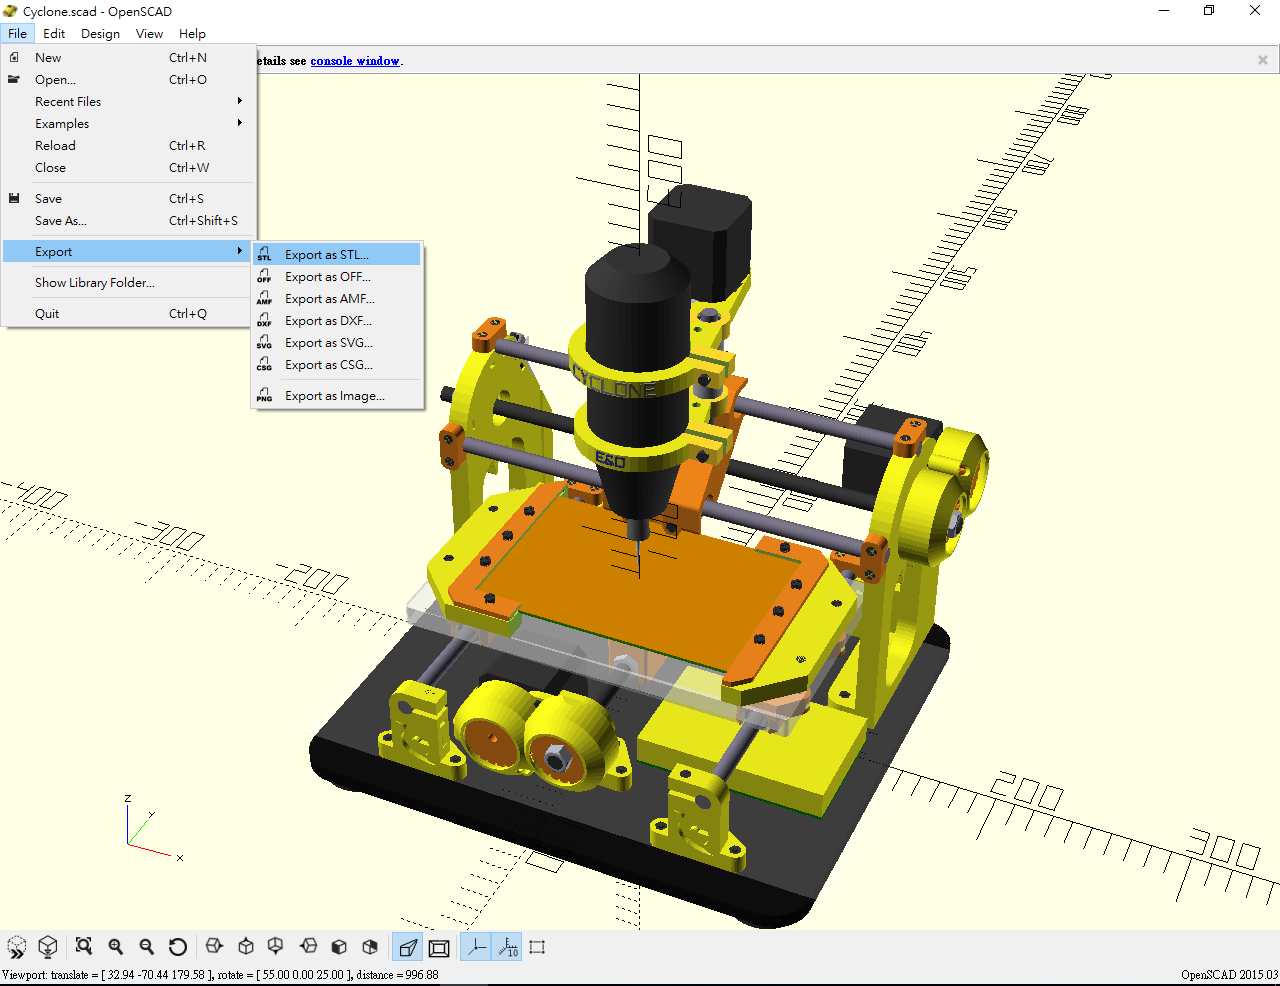This screenshot has height=986, width=1280.
Task: Select Export as STL... option
Action: 337,254
